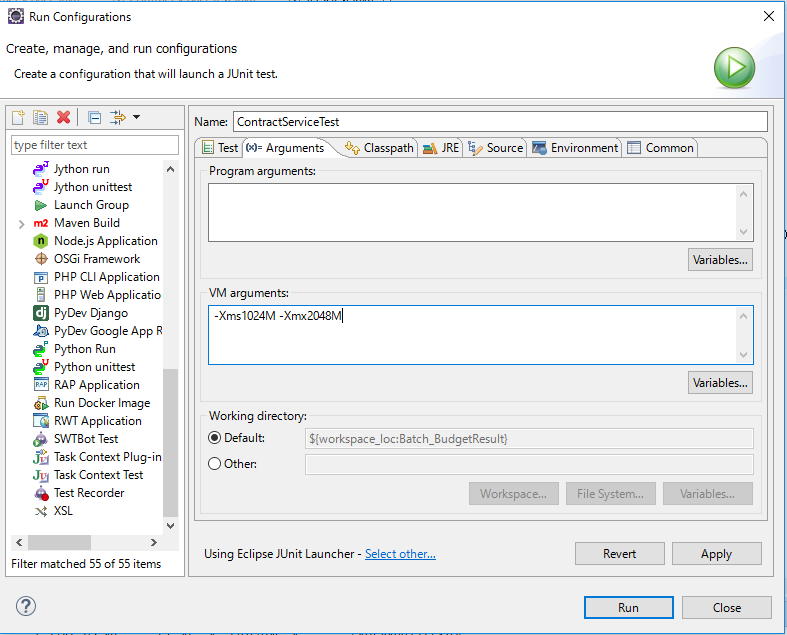Click the Run button

pyautogui.click(x=628, y=608)
